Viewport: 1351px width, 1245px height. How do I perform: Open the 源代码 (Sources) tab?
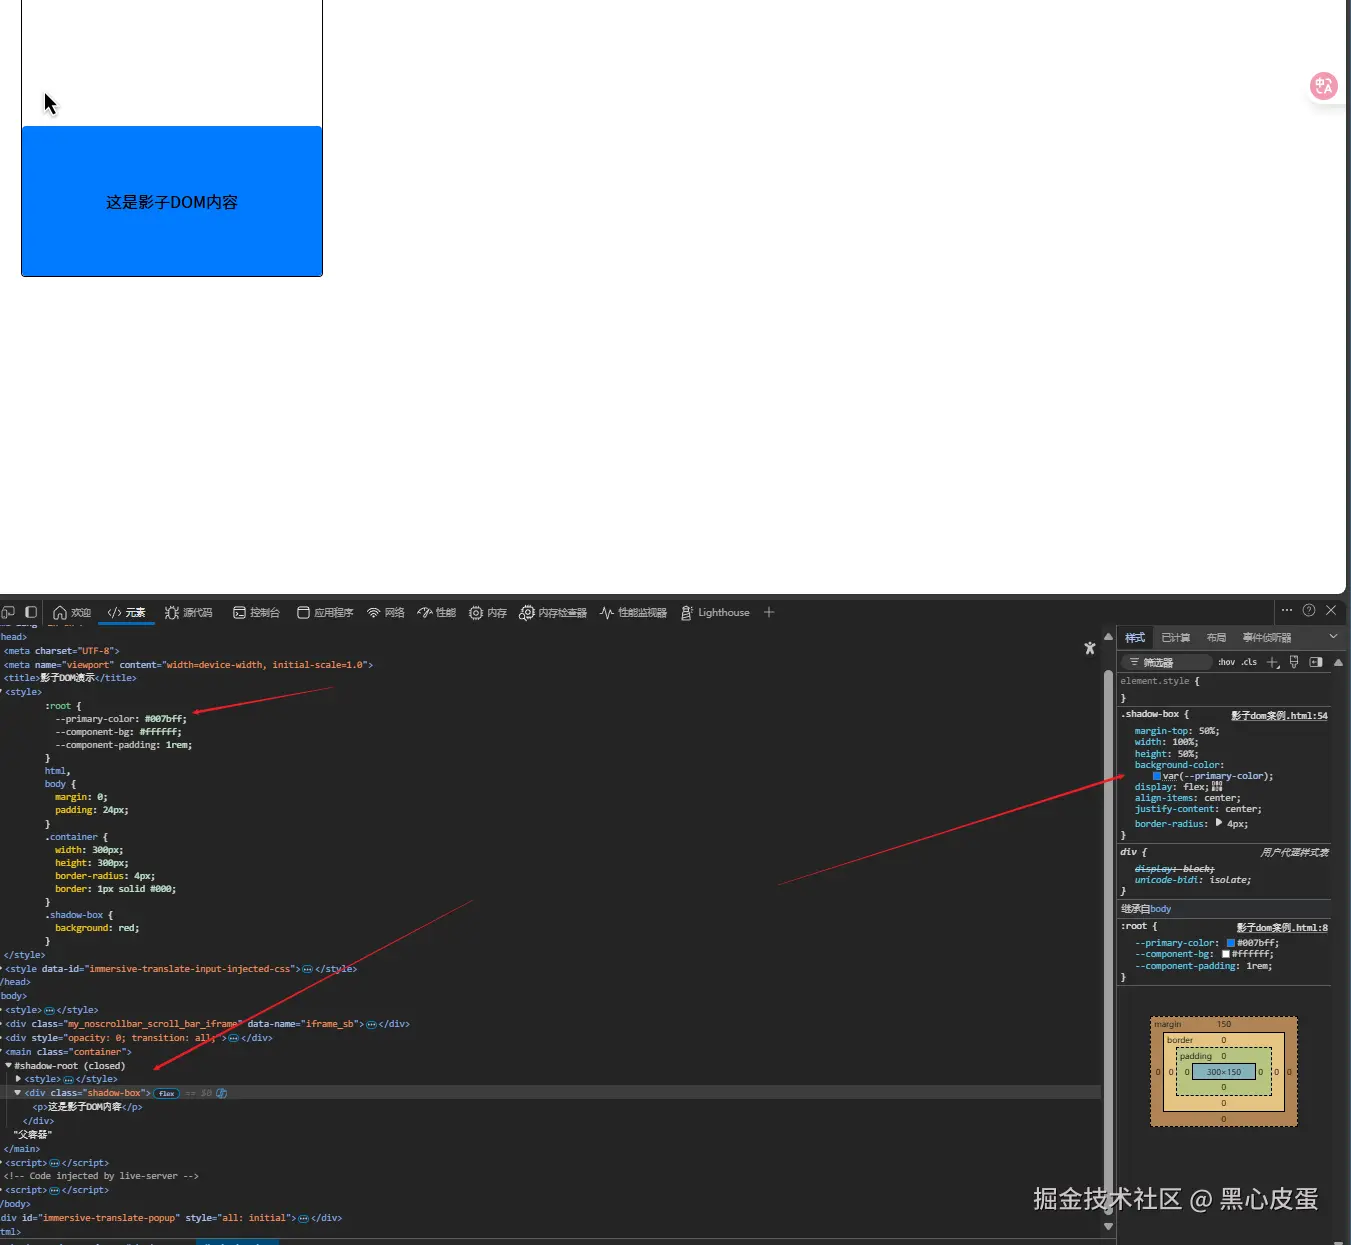point(189,612)
